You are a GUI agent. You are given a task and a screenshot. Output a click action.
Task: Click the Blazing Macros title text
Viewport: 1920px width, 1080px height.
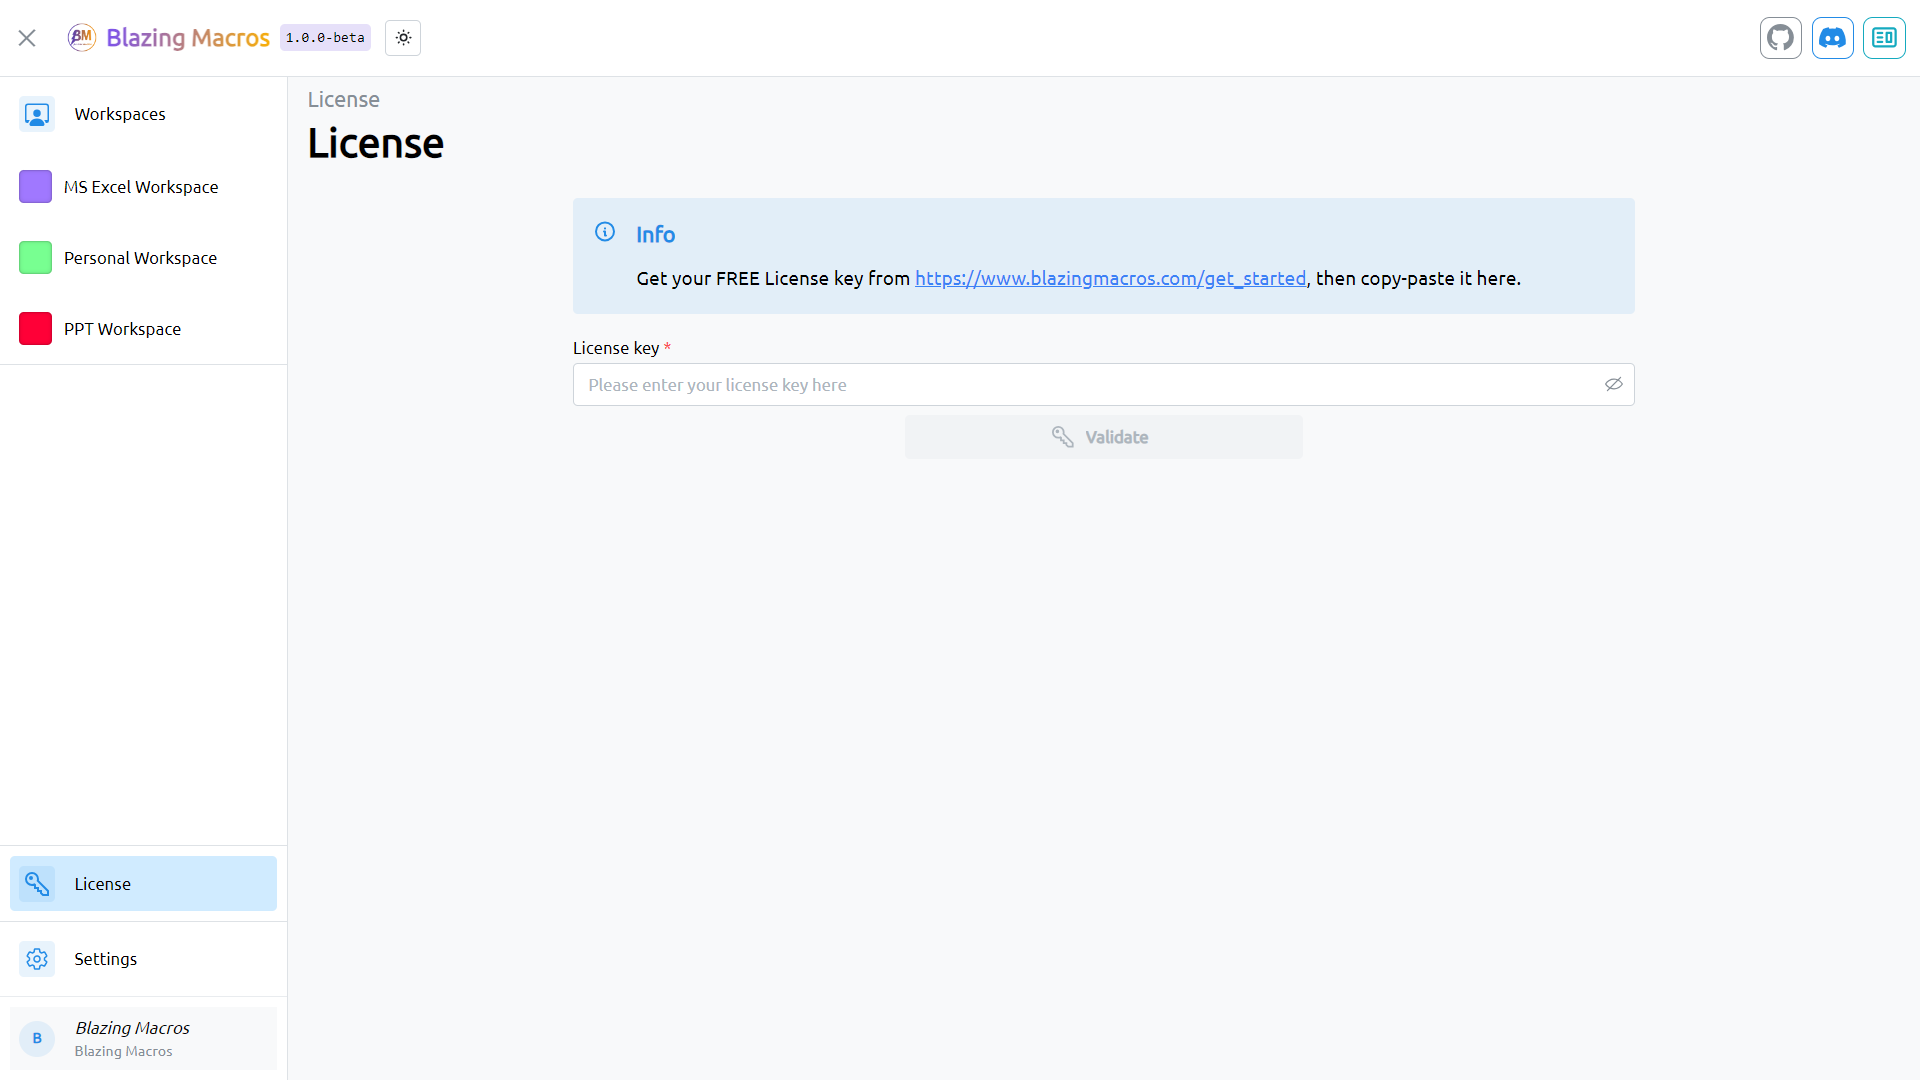(188, 38)
